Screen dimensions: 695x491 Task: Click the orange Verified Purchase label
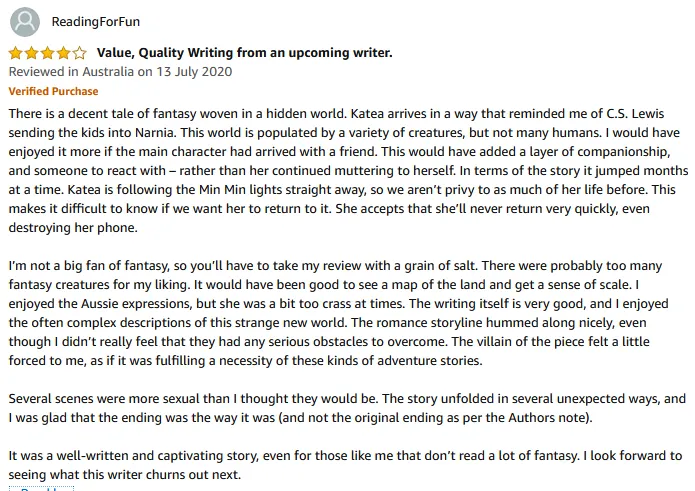[53, 91]
